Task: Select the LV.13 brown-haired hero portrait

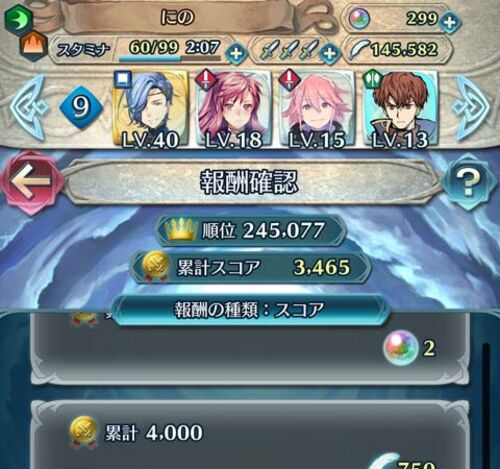Action: [400, 109]
